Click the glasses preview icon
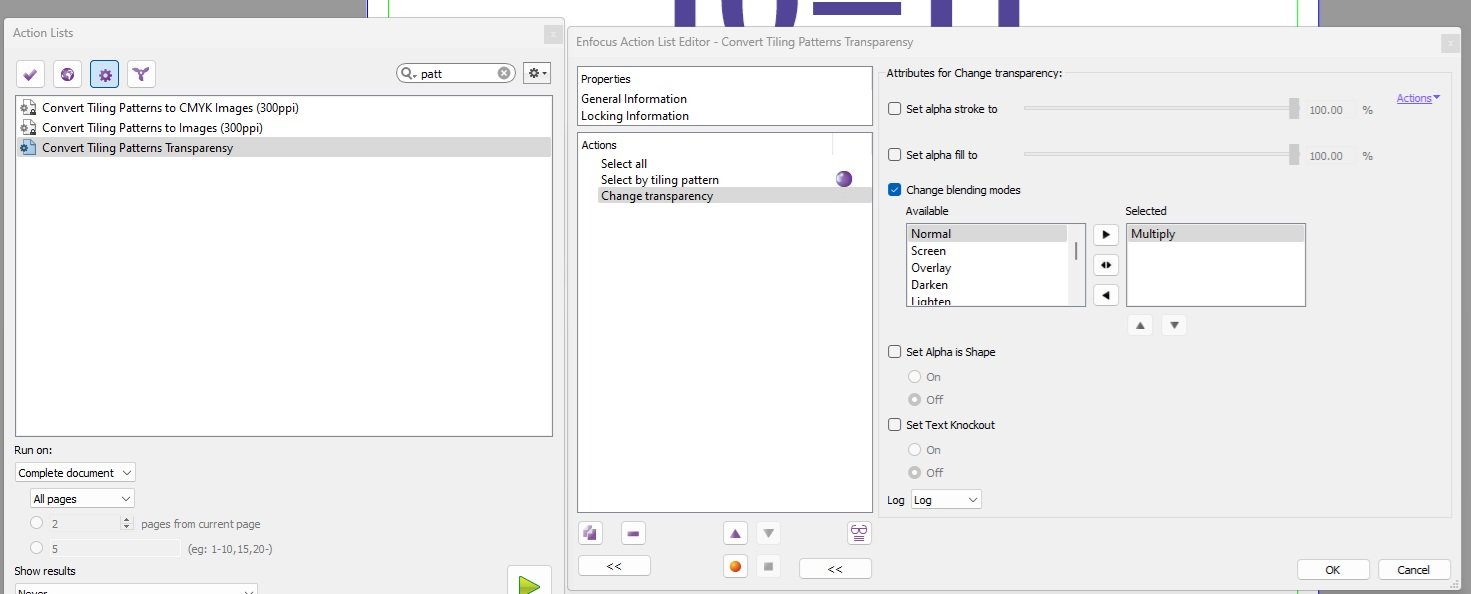The height and width of the screenshot is (594, 1471). pyautogui.click(x=859, y=533)
